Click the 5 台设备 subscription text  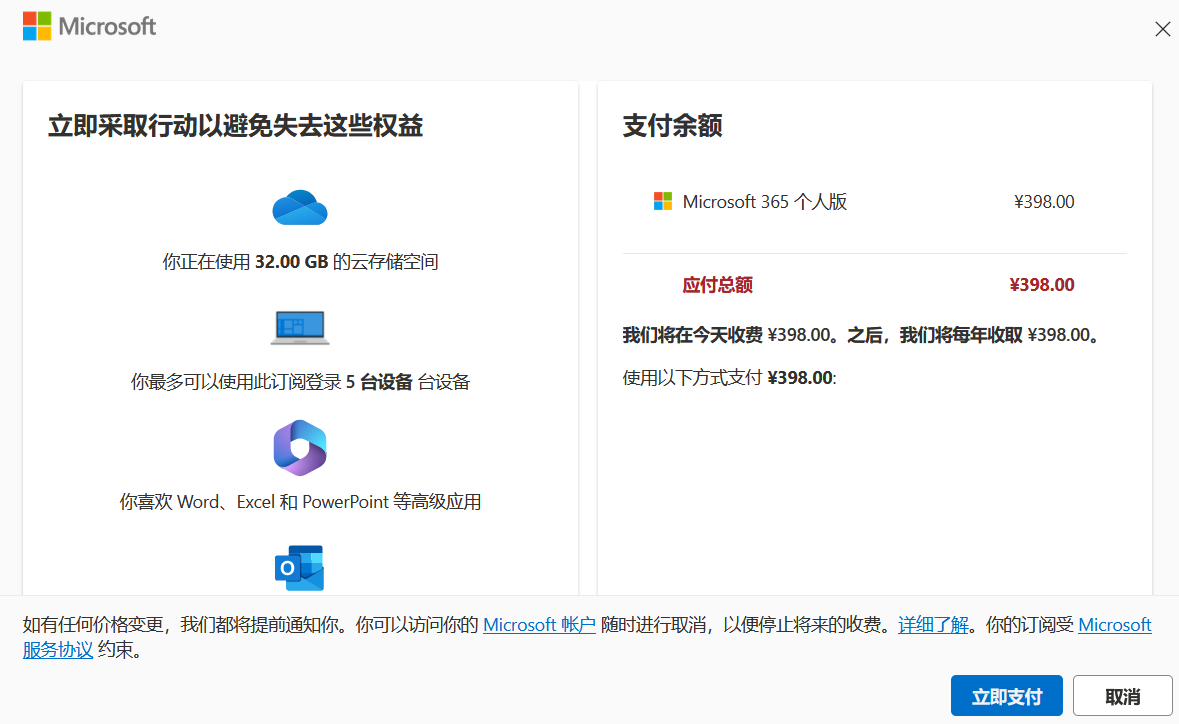300,382
